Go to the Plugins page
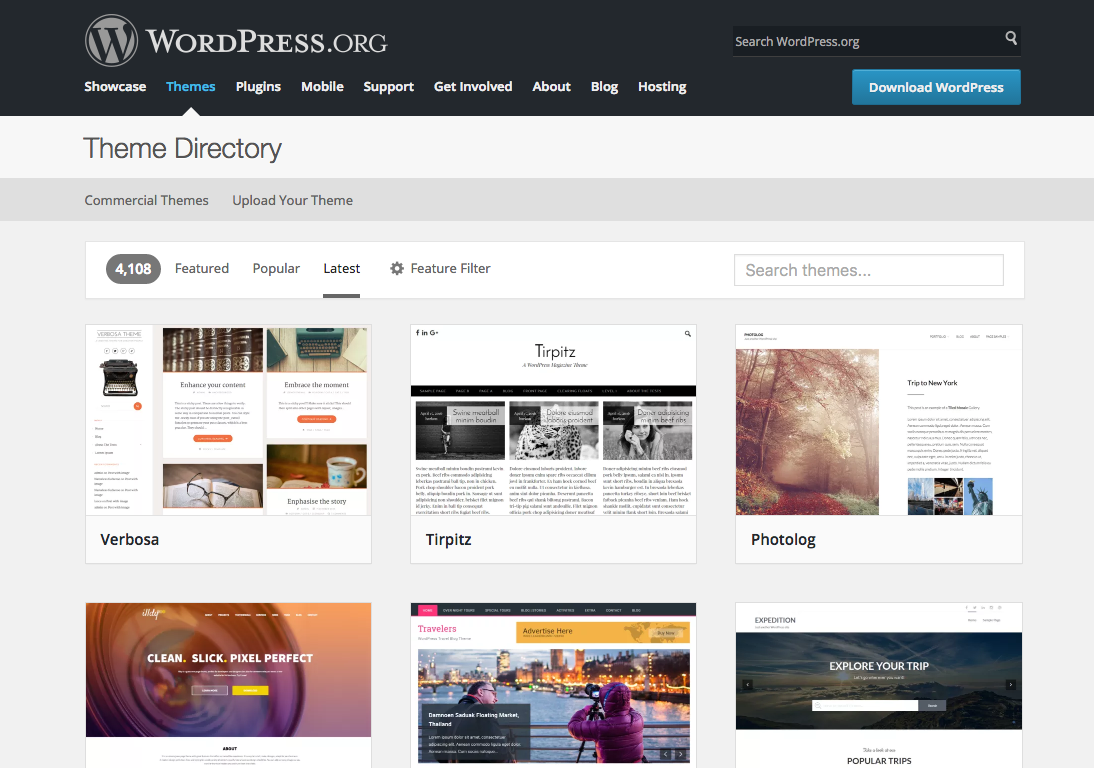1094x768 pixels. tap(258, 86)
